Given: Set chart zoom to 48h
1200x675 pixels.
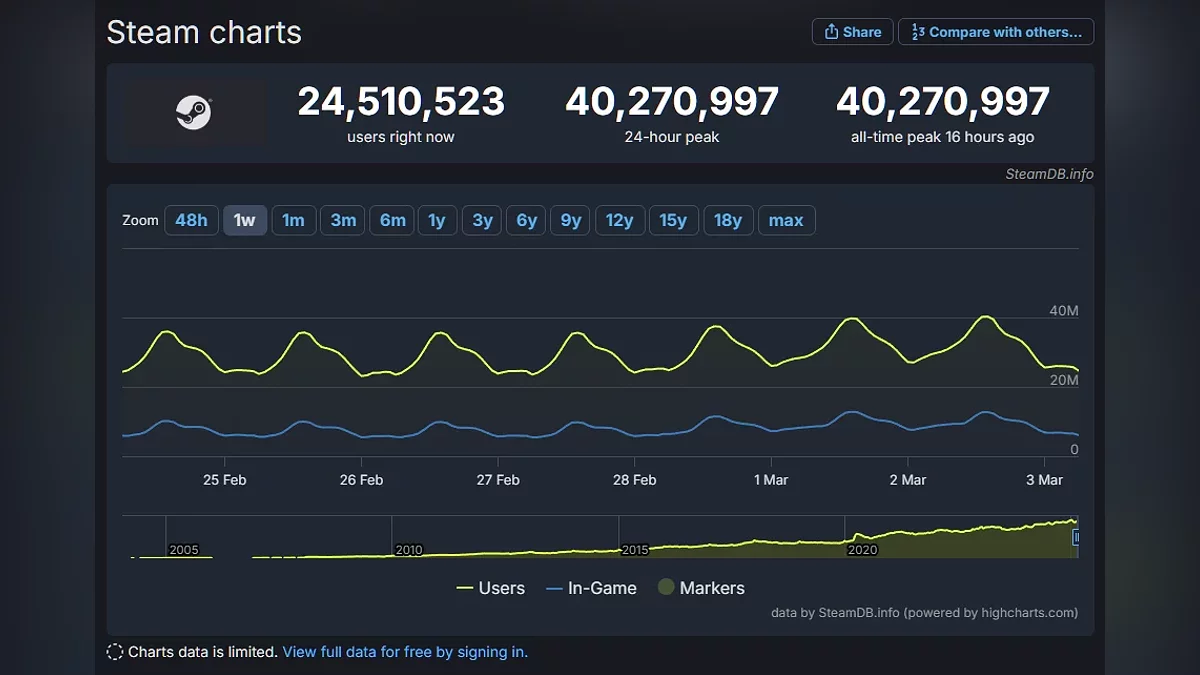Looking at the screenshot, I should click(x=191, y=220).
